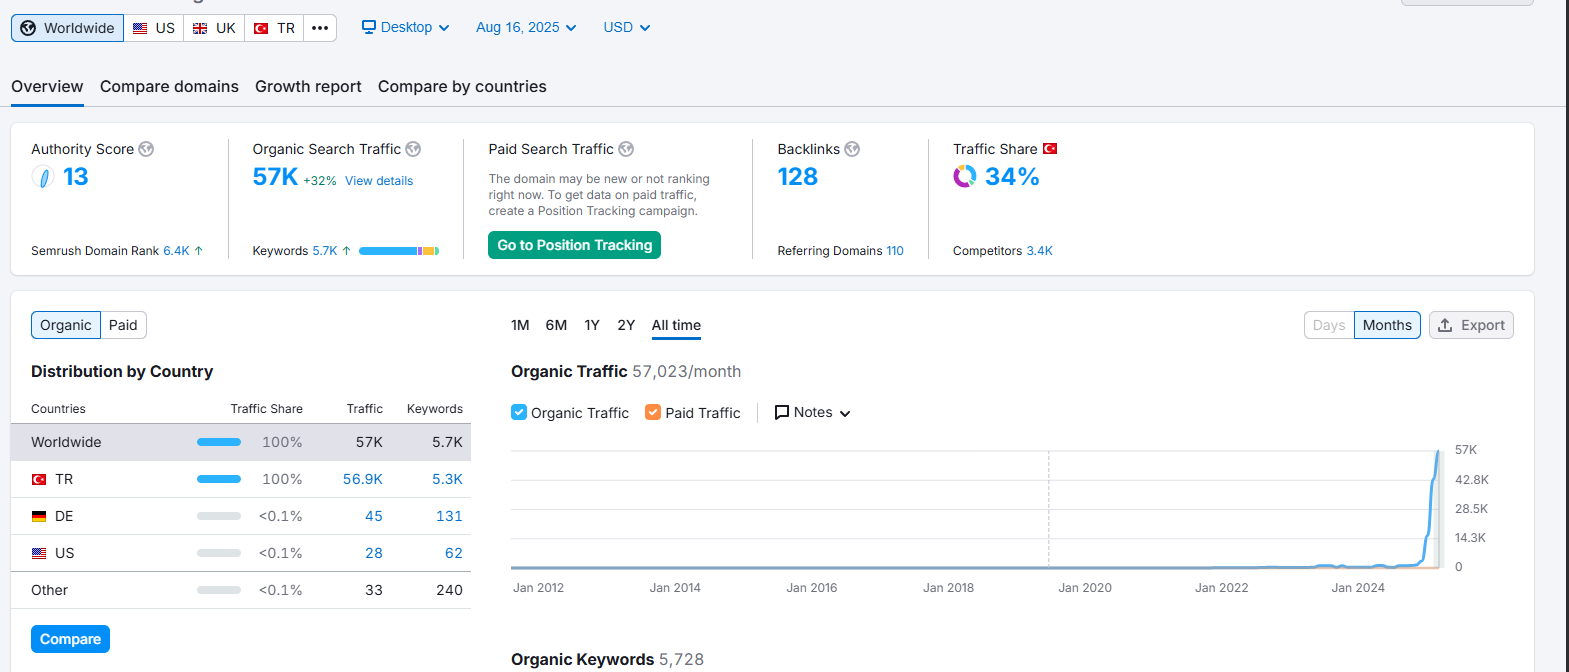
Task: Click the globe icon next to Organic Search Traffic
Action: (x=413, y=149)
